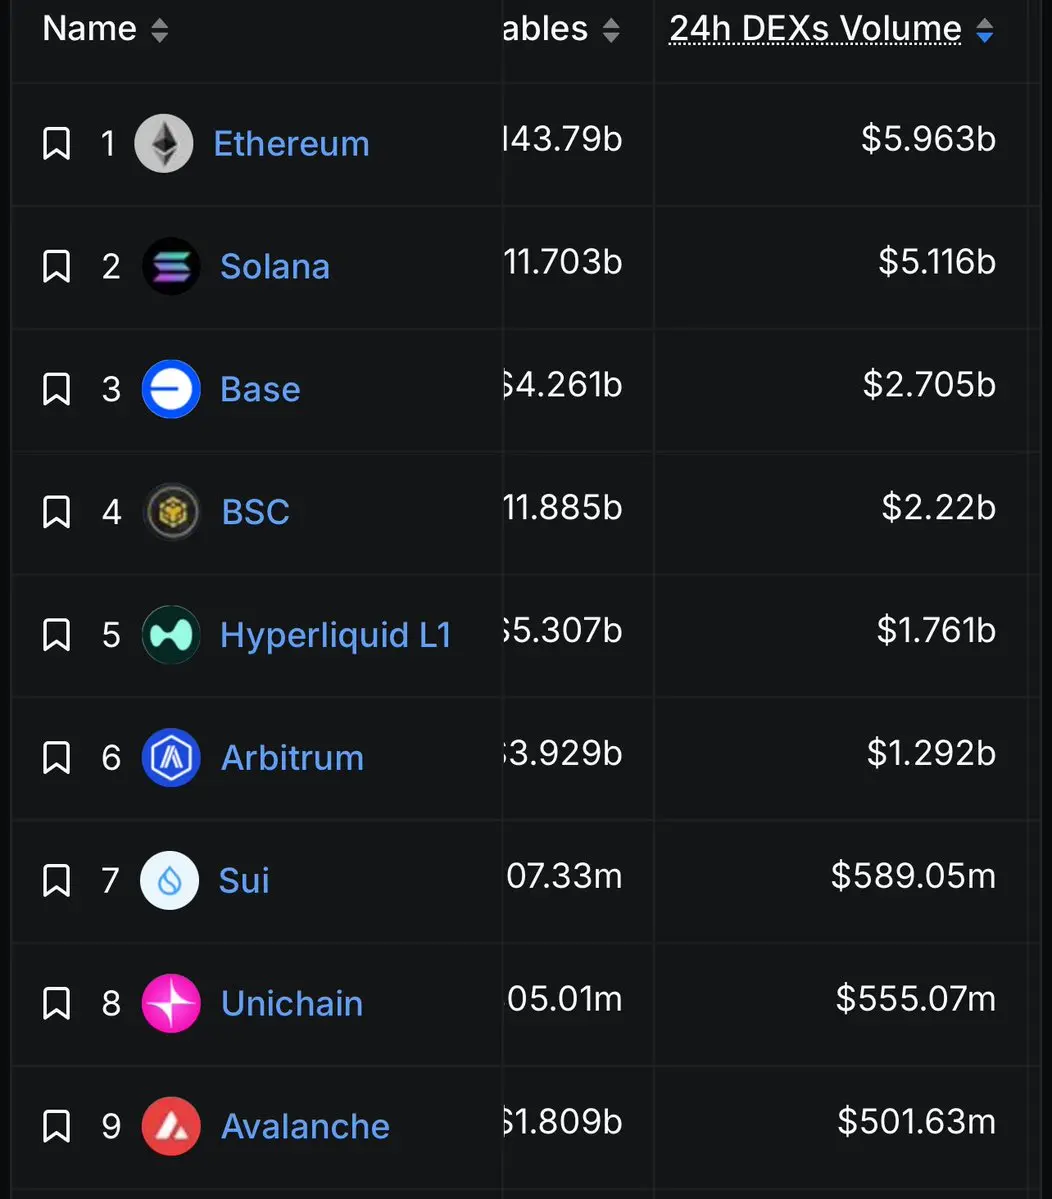Toggle the bookmark next to Avalanche
1052x1199 pixels.
click(57, 1126)
